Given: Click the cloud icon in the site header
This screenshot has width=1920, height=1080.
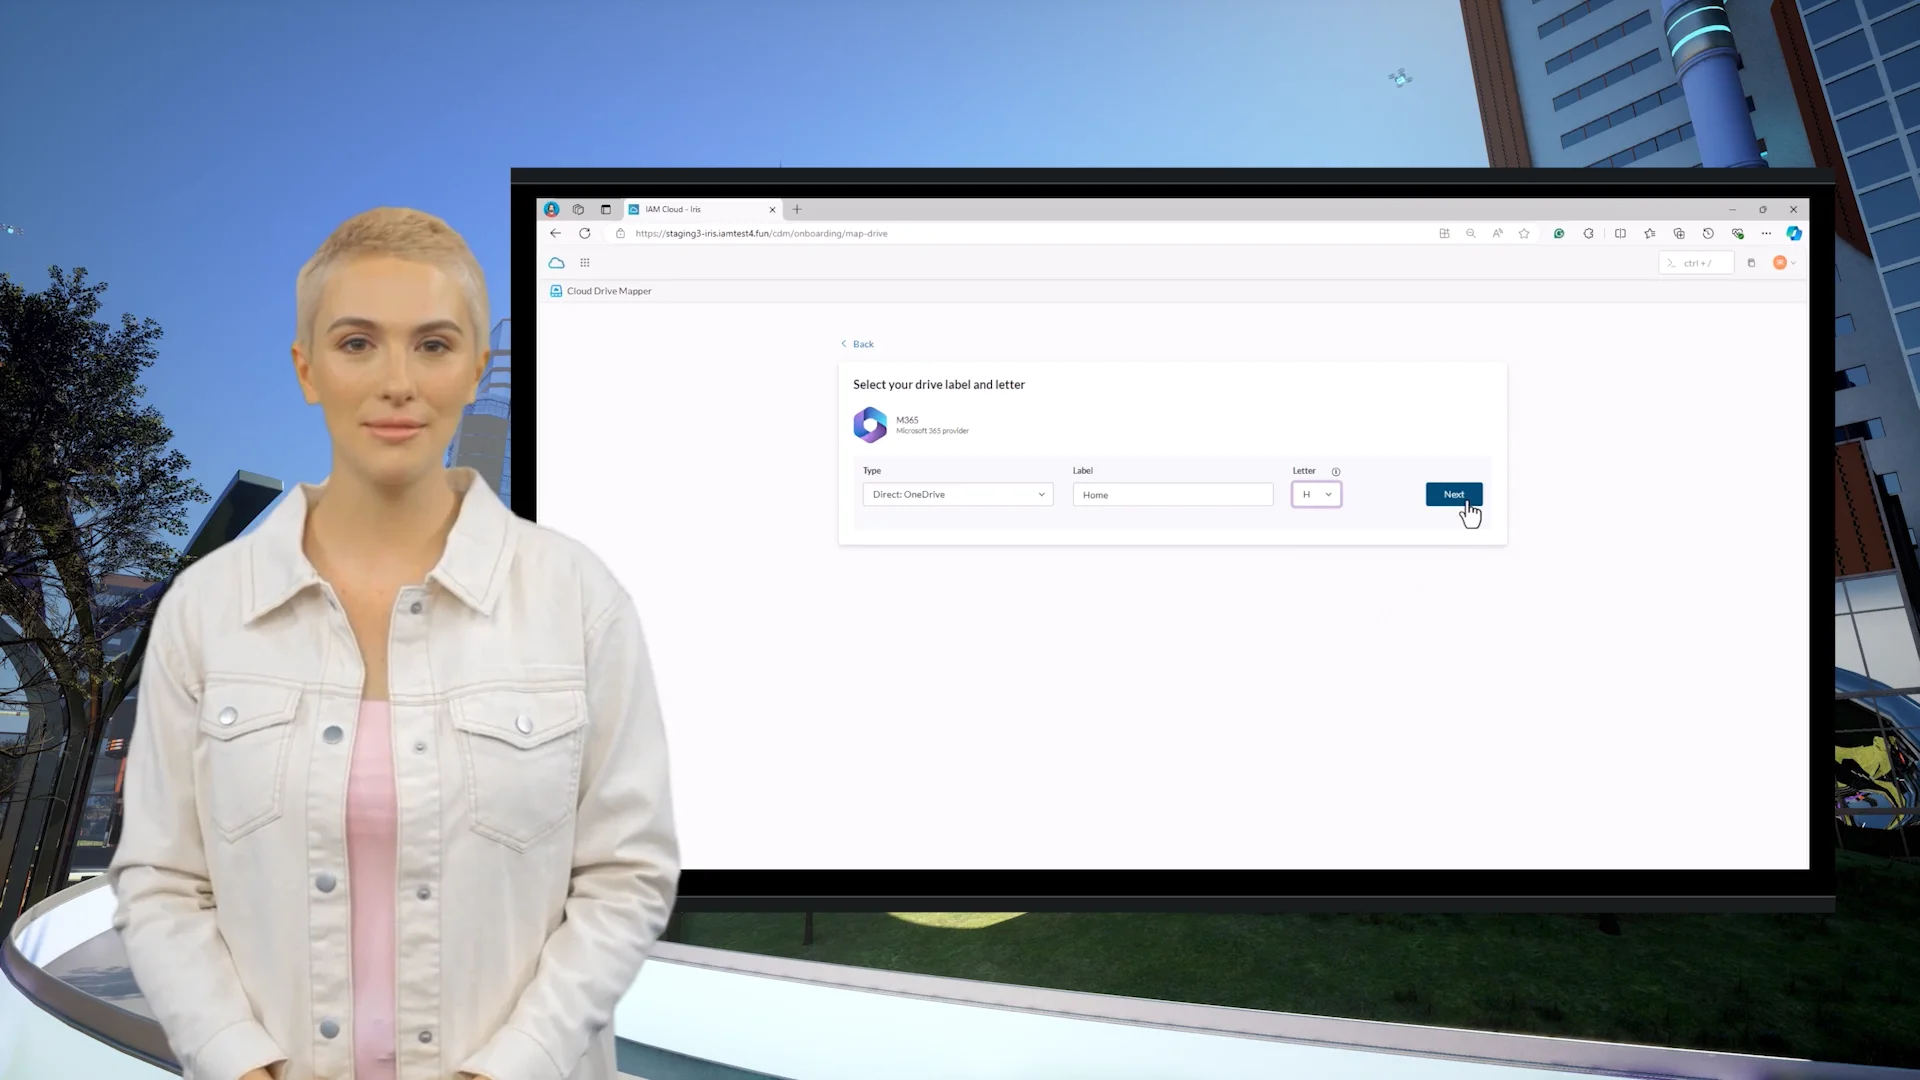Looking at the screenshot, I should coord(557,262).
